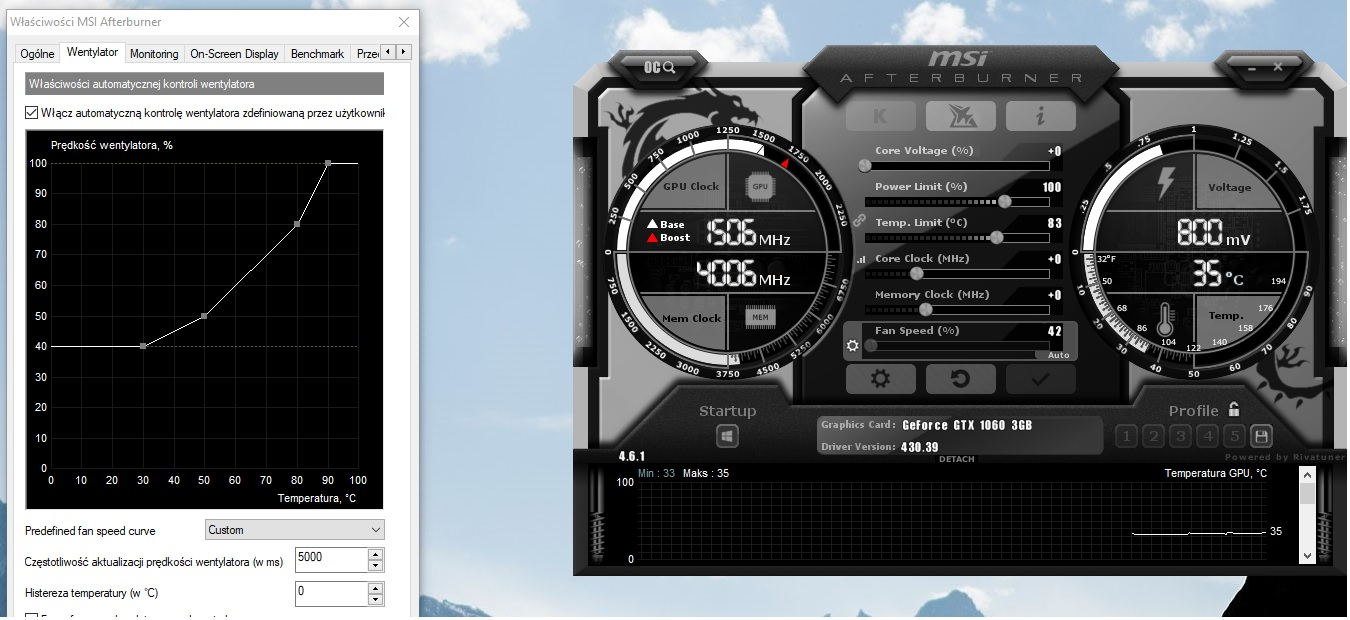Reset settings with the circular arrow button
Viewport: 1350px width, 620px height.
click(x=960, y=379)
